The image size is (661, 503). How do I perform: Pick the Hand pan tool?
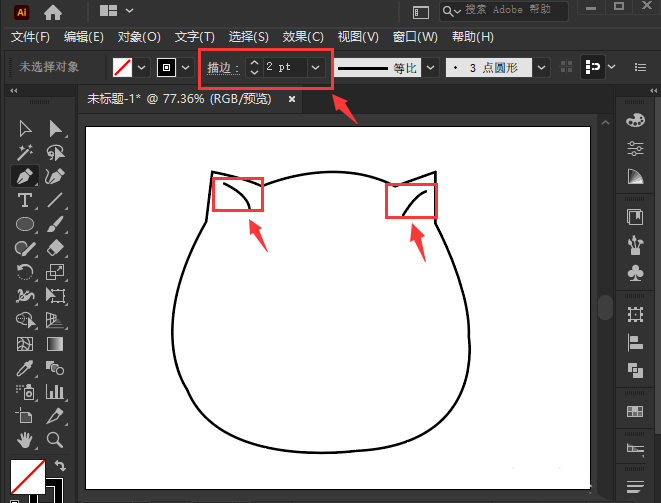click(25, 439)
